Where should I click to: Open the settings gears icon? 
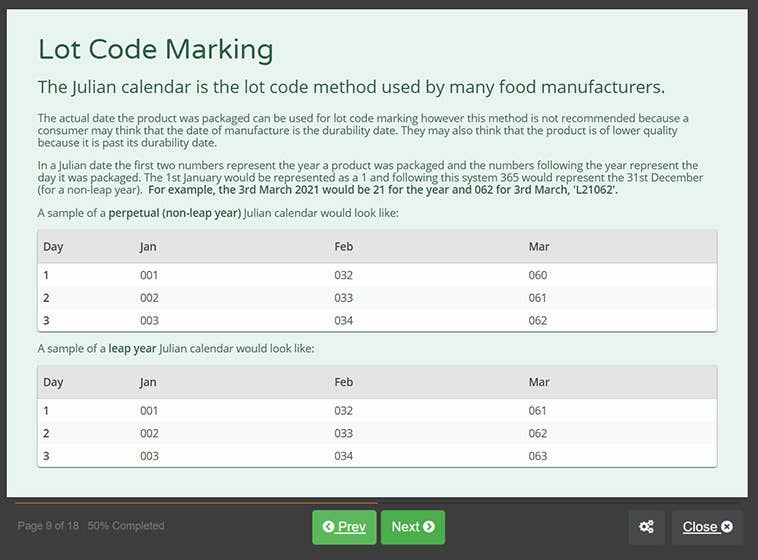647,527
